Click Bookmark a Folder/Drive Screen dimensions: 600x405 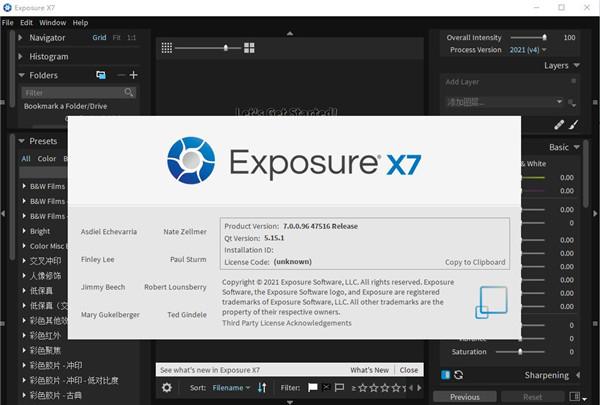65,106
